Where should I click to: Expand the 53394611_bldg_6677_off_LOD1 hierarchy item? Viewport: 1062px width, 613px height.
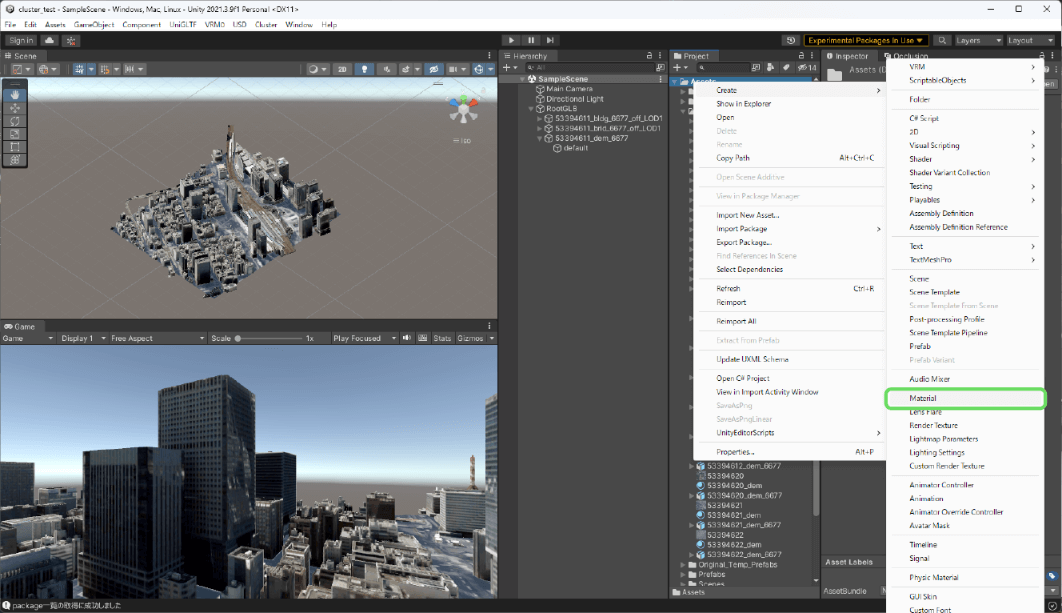tap(540, 118)
